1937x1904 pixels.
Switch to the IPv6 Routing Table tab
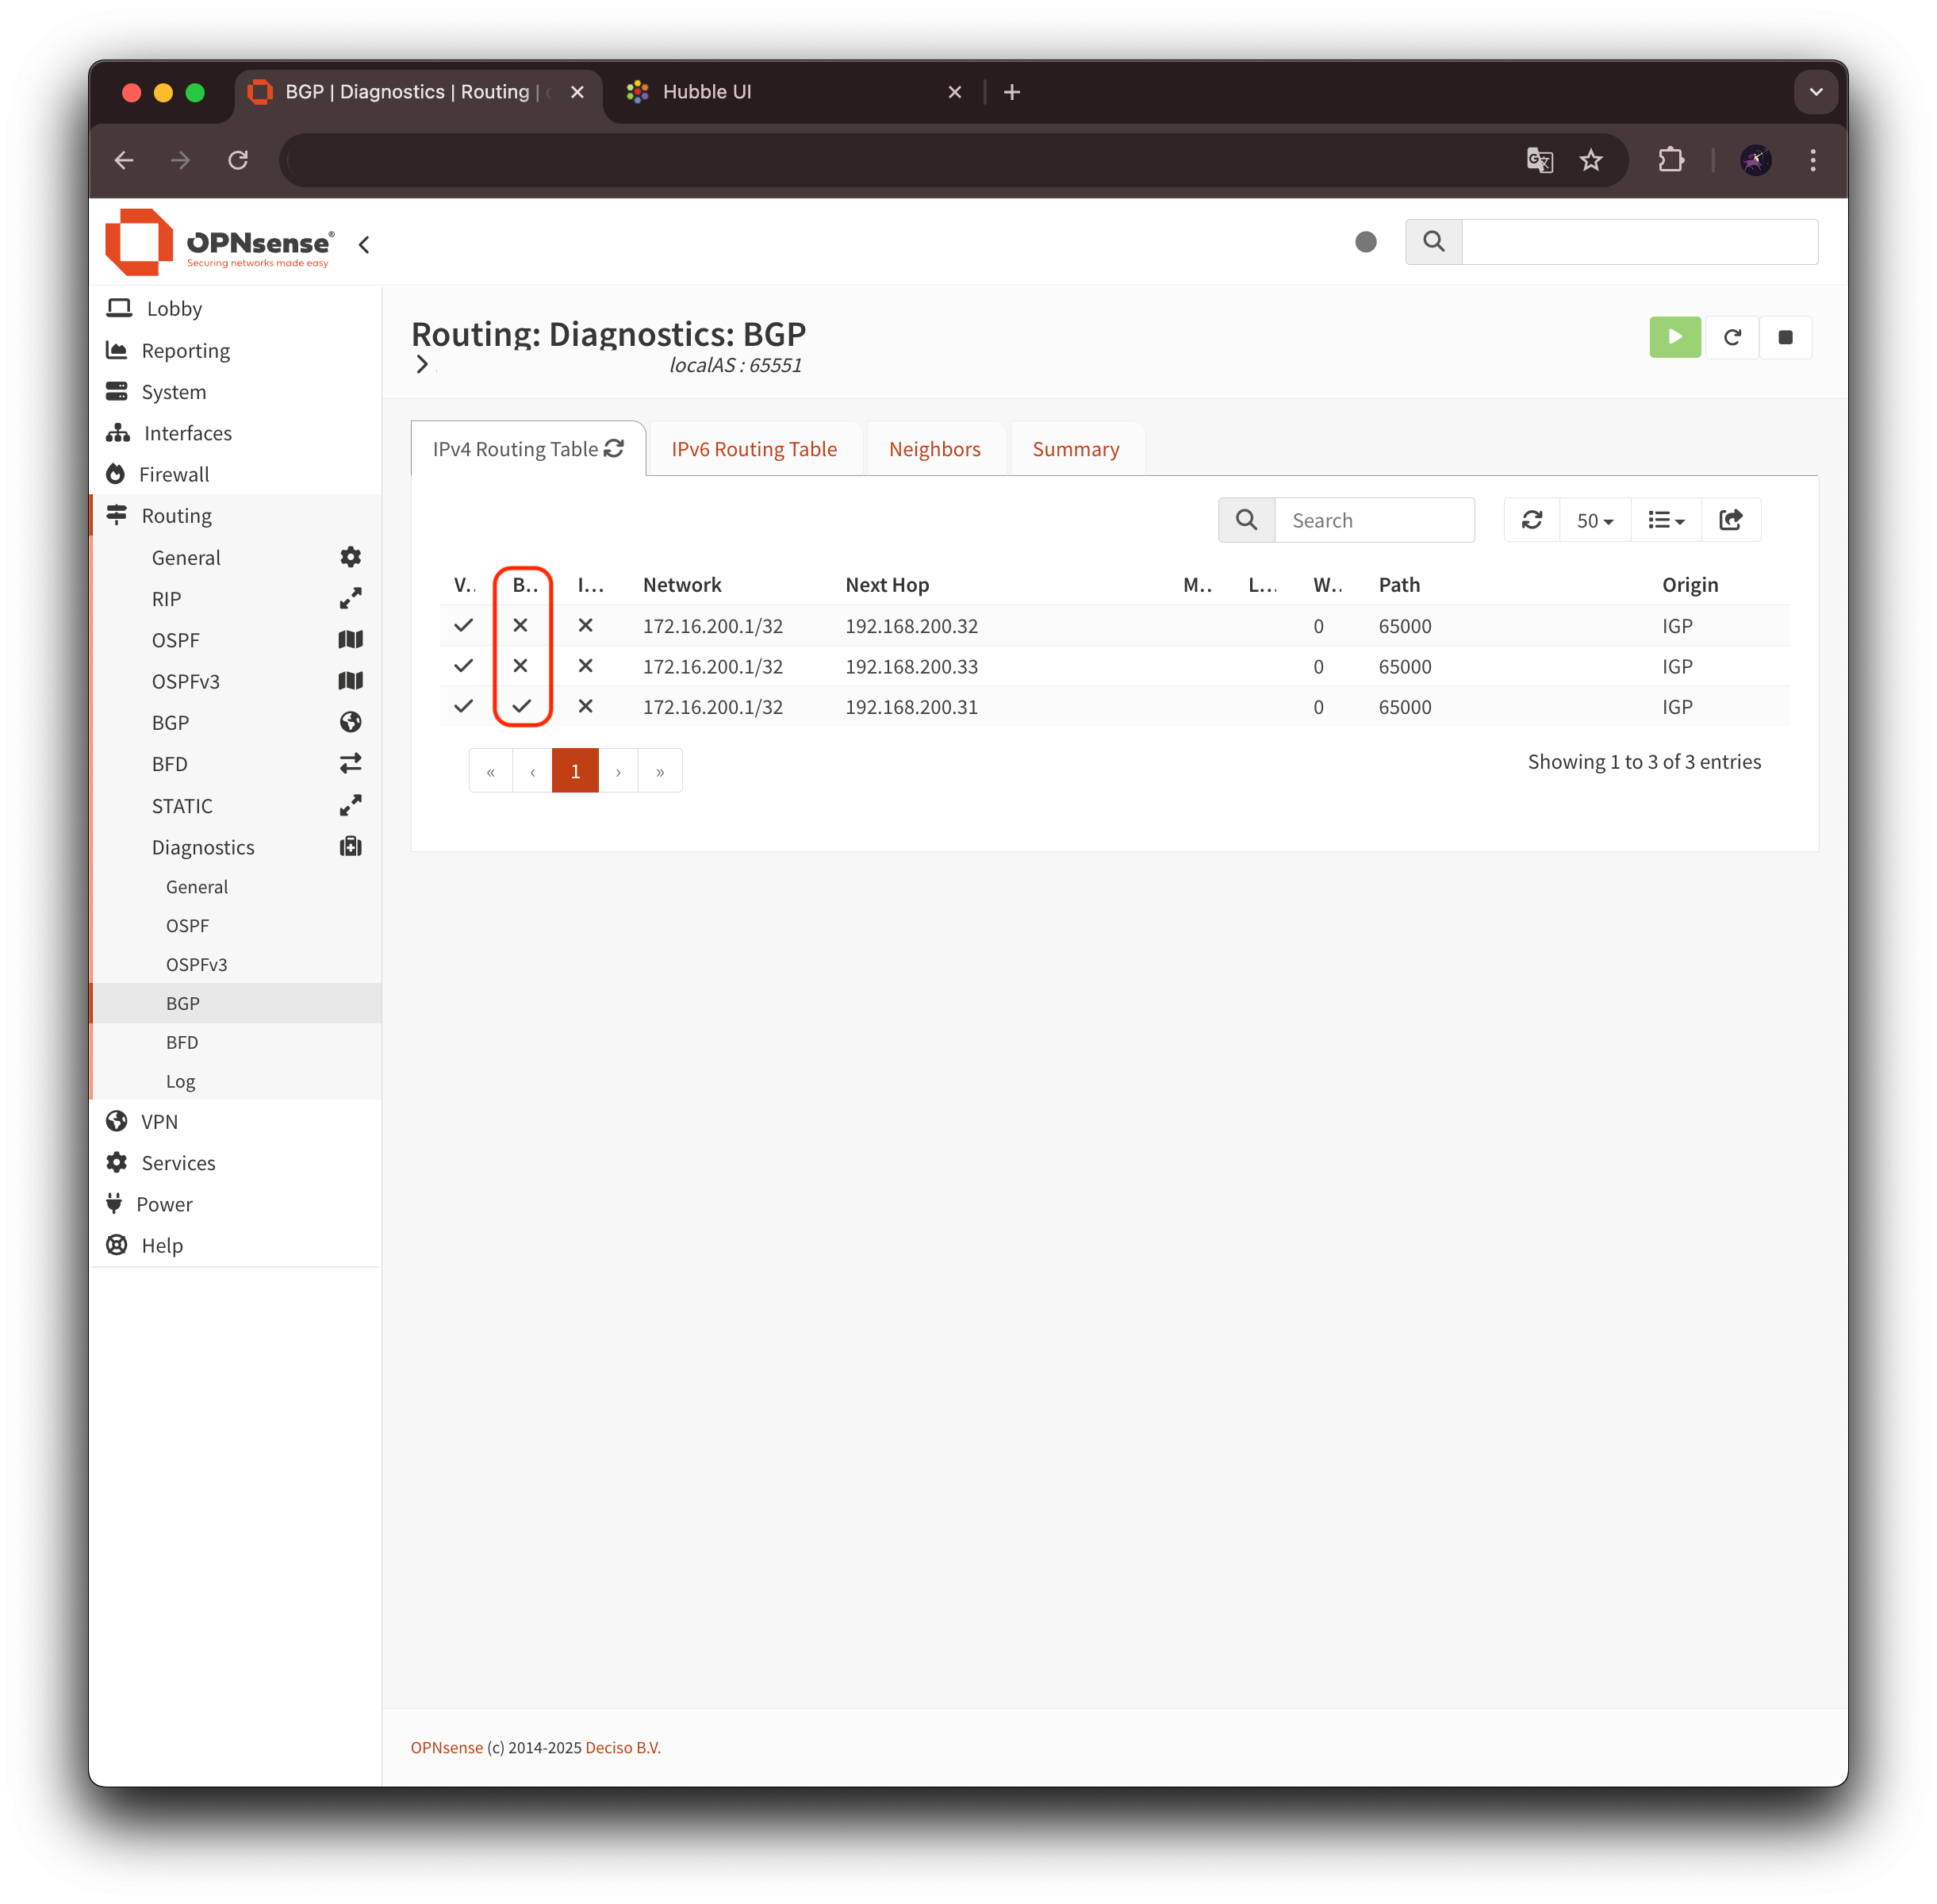click(x=753, y=449)
